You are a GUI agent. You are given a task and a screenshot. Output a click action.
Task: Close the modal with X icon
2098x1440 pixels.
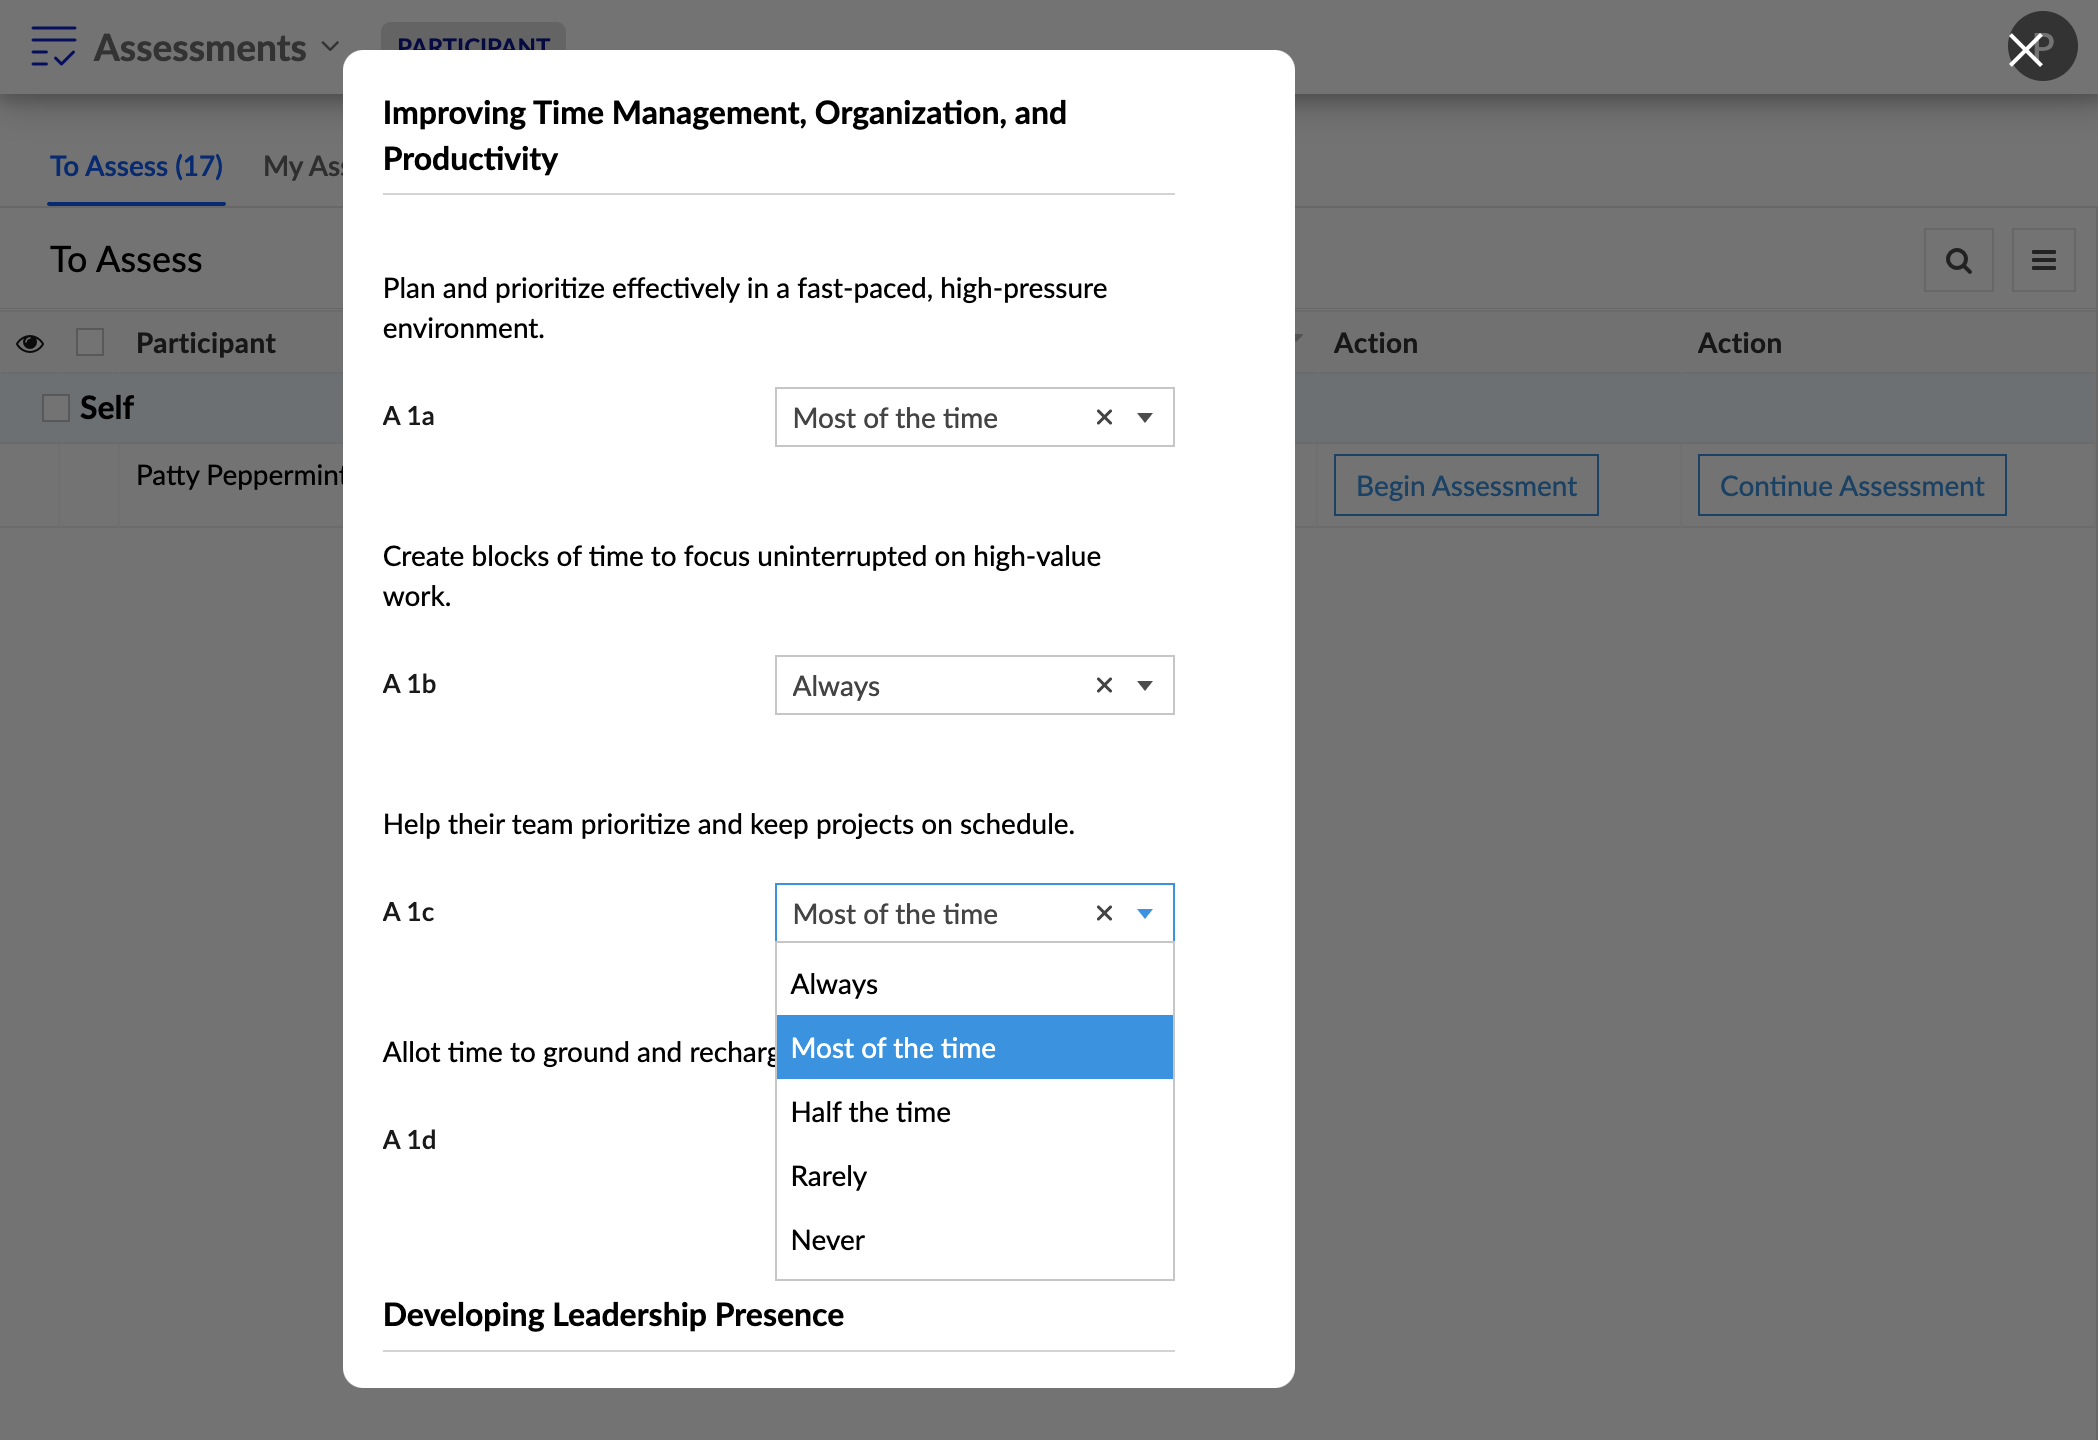[x=2026, y=49]
